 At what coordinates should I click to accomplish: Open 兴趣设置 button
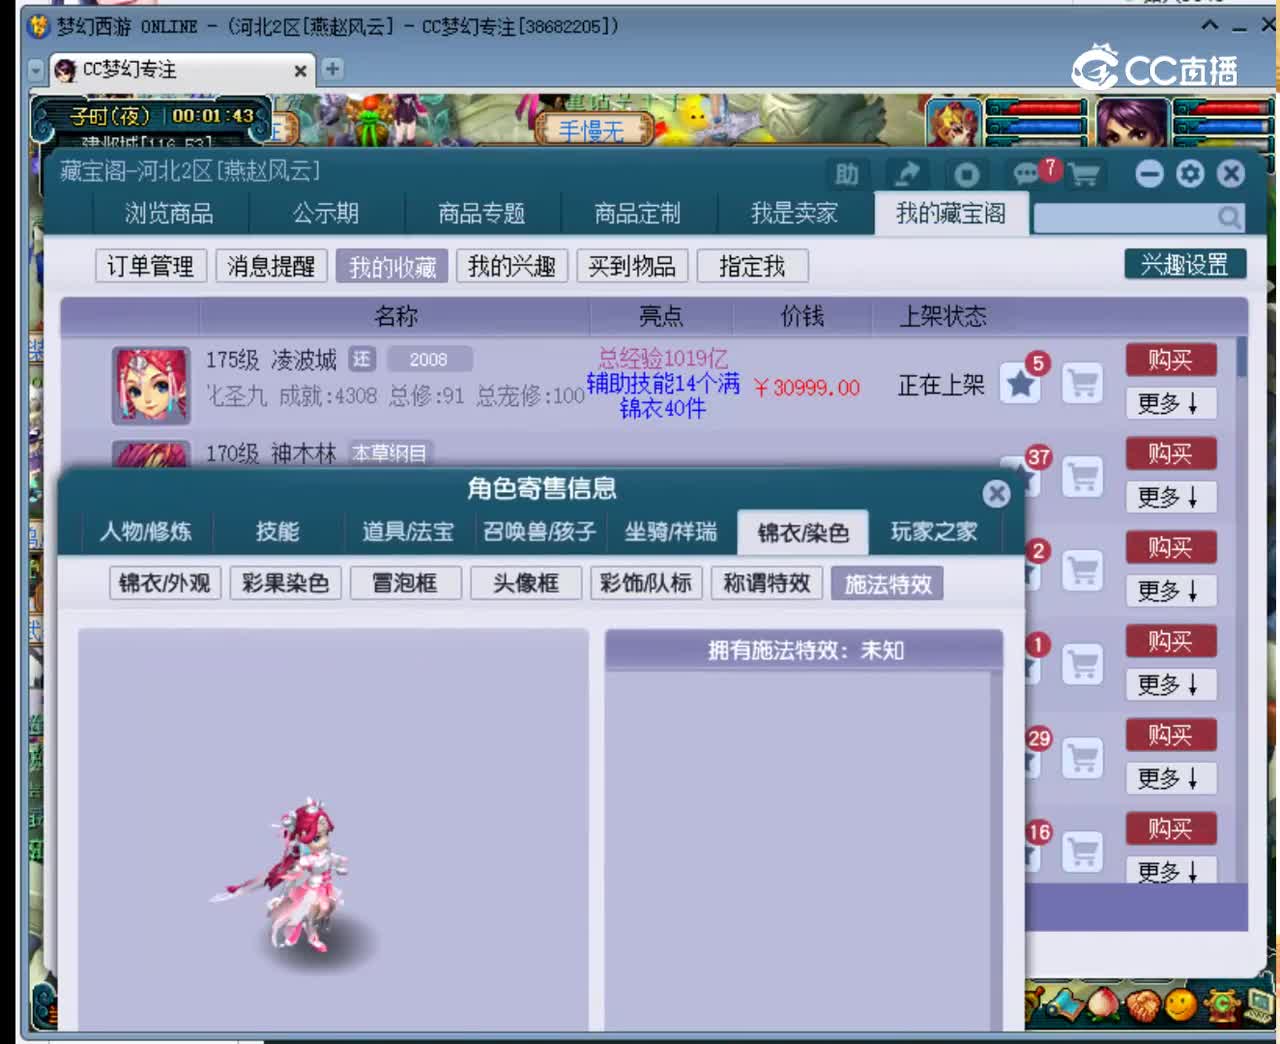tap(1185, 264)
